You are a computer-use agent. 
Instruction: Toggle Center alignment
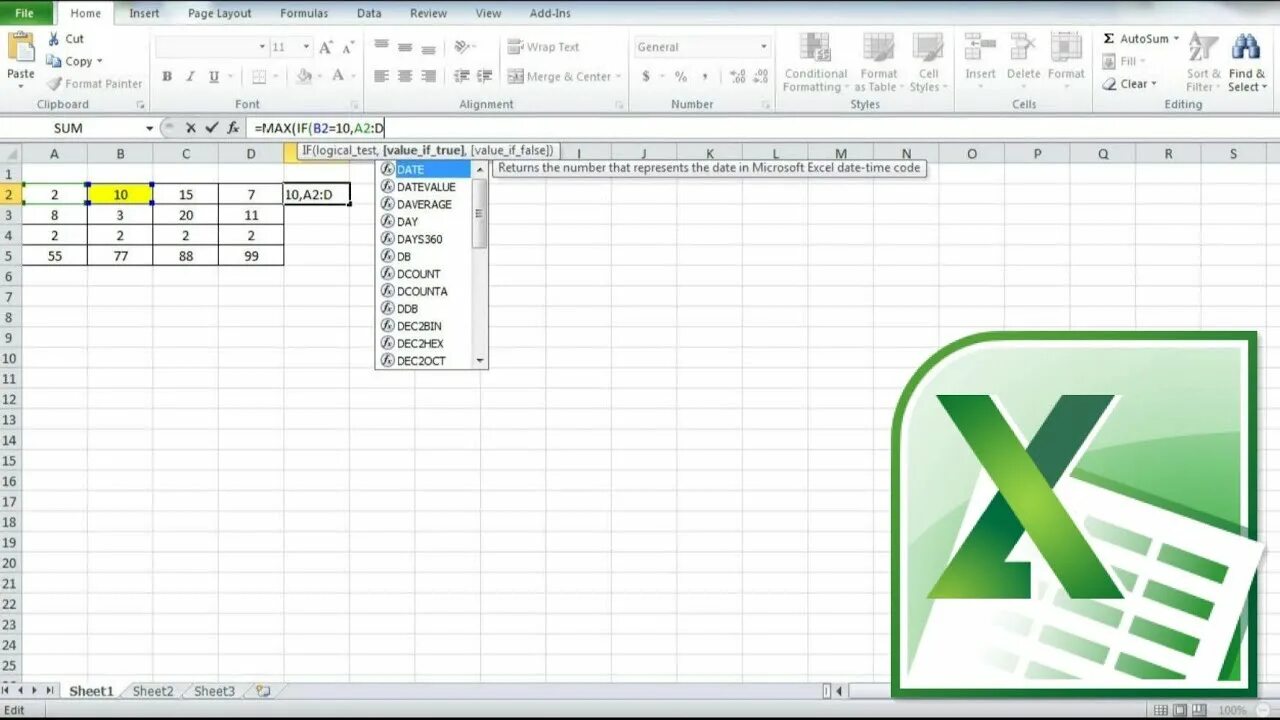point(405,77)
